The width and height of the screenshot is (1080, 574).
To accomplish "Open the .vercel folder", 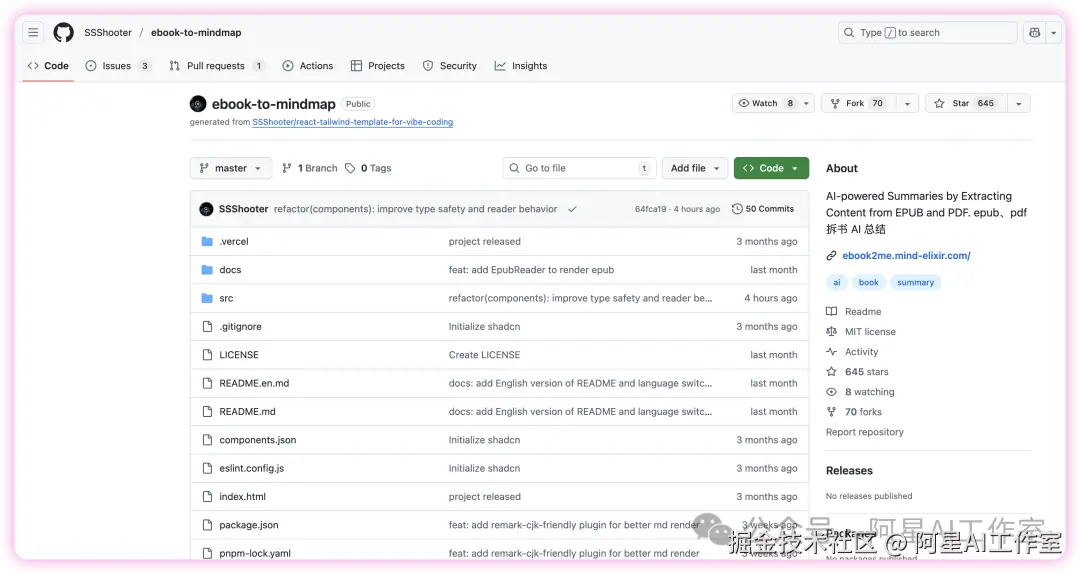I will click(233, 241).
